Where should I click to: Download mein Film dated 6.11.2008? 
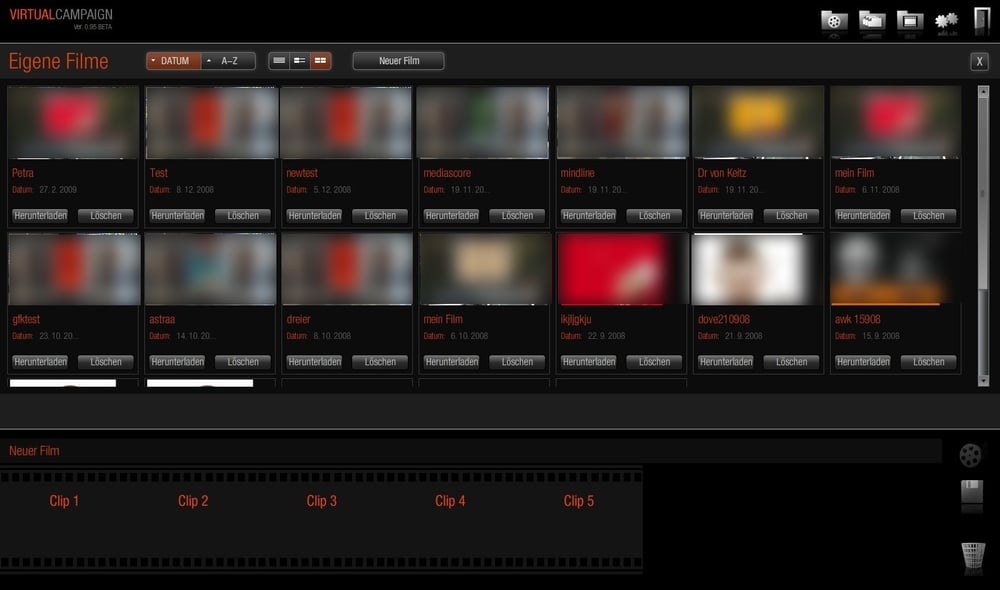(x=863, y=216)
